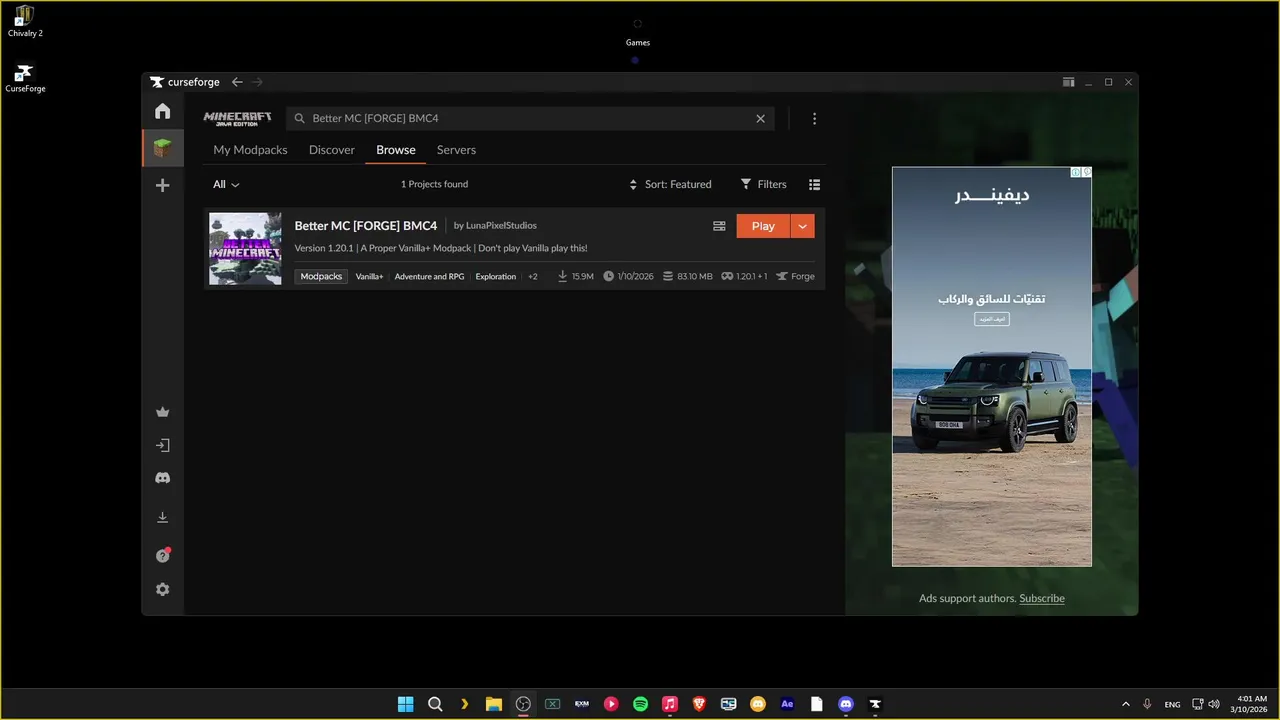Click the ad info icon on the advertisement
The image size is (1280, 720).
(1076, 172)
